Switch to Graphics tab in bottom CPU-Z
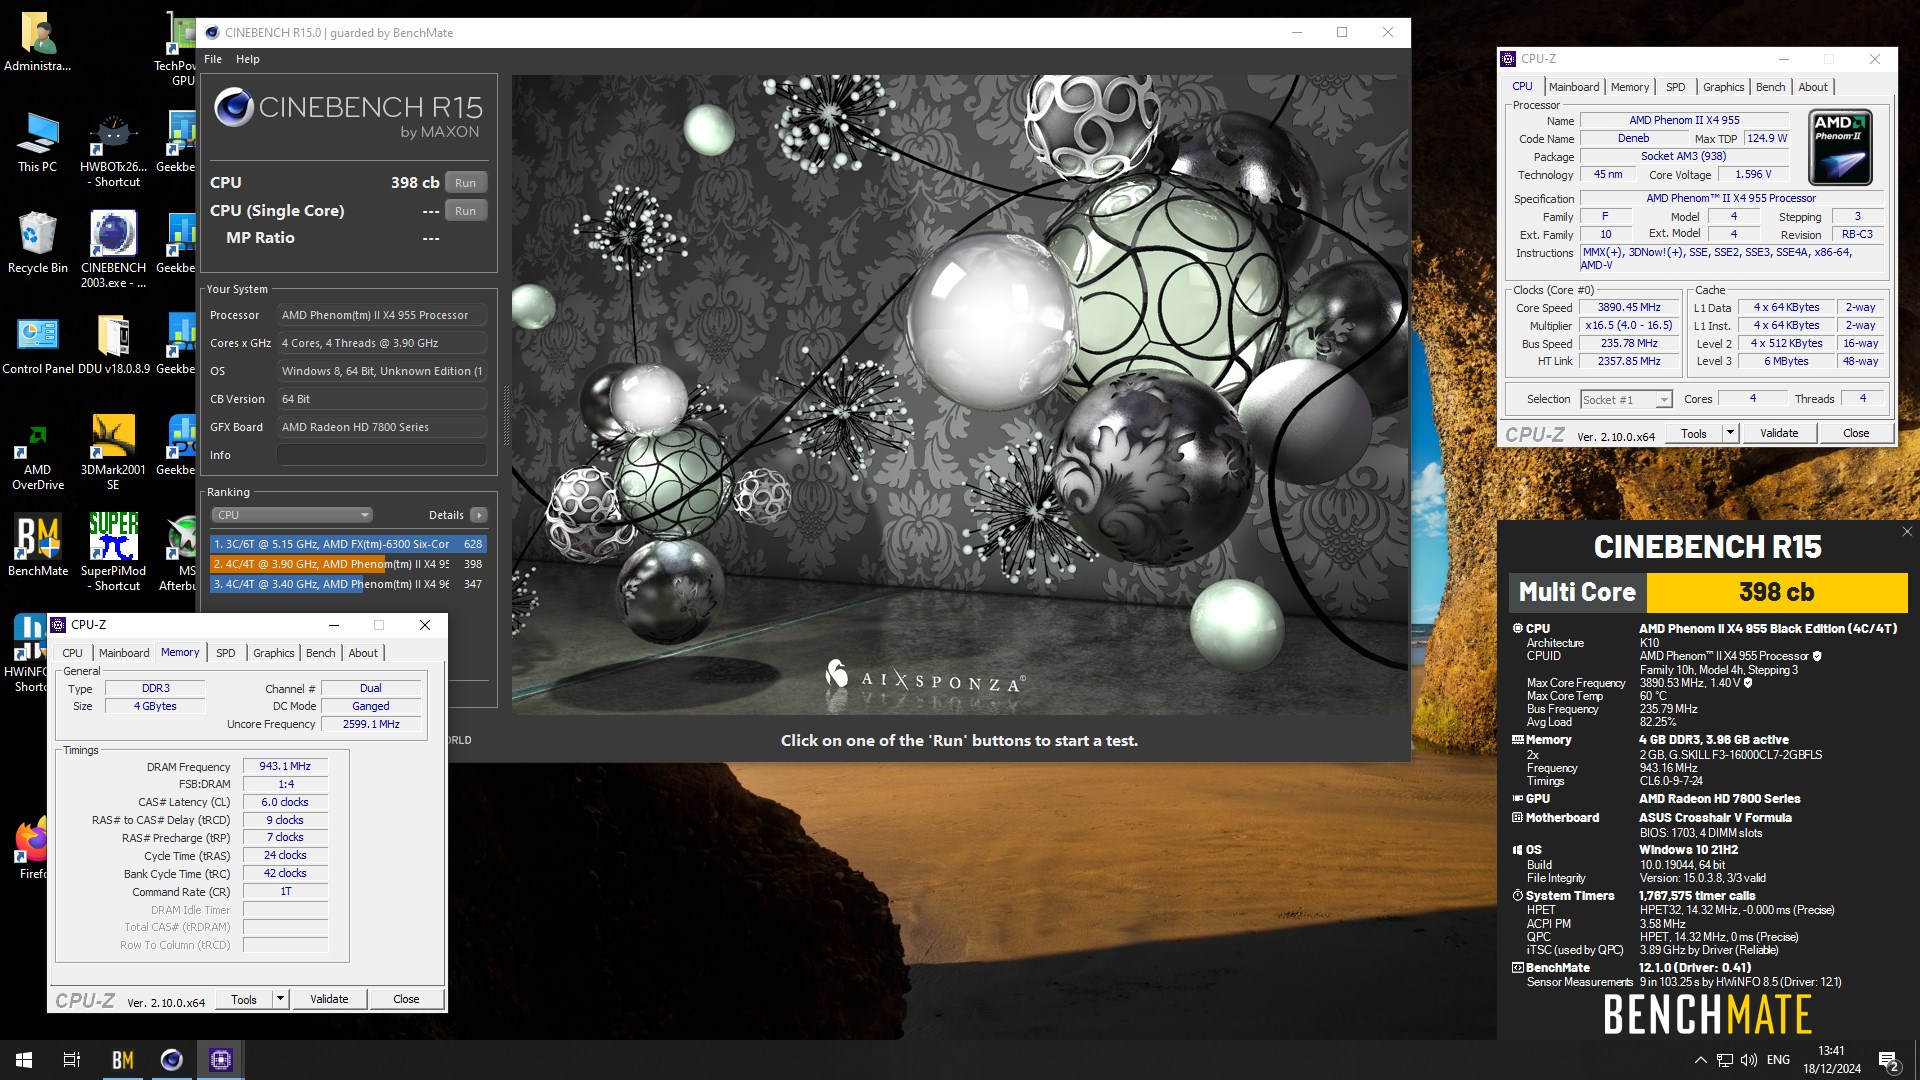 coord(273,653)
